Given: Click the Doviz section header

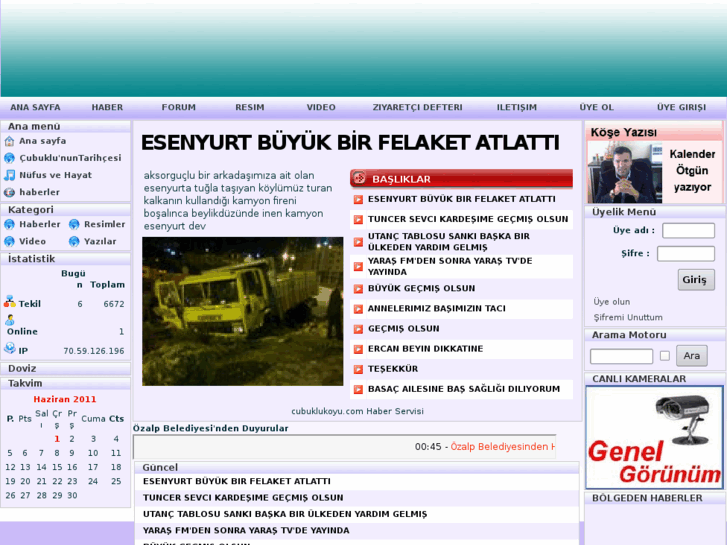Looking at the screenshot, I should [x=65, y=368].
